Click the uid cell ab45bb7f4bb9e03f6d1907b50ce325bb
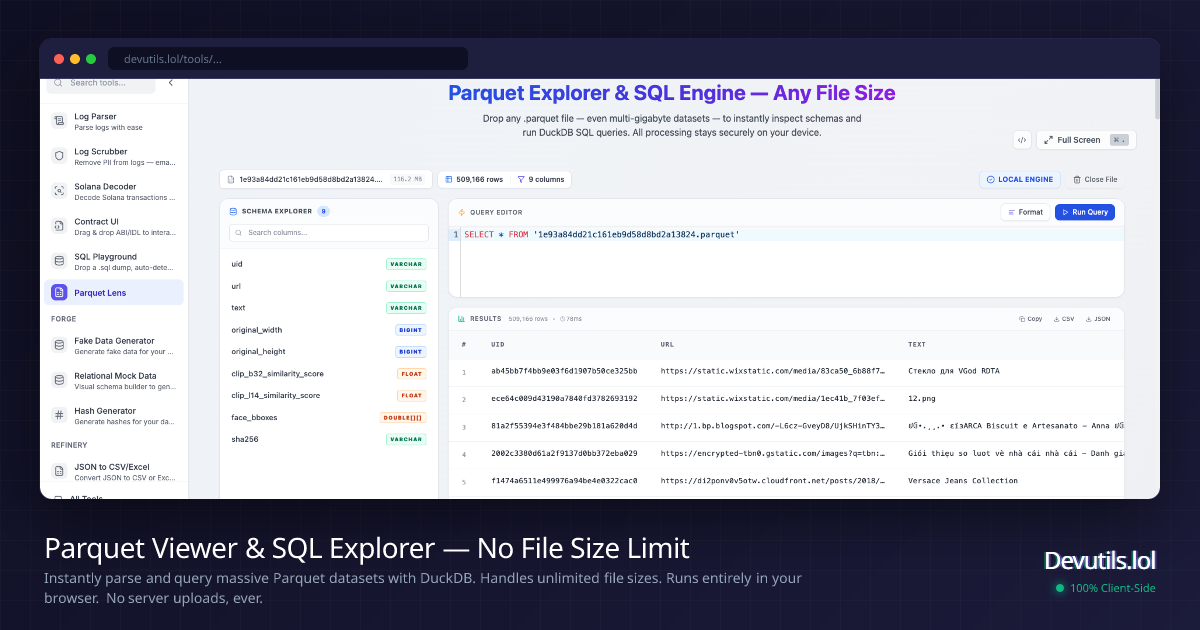This screenshot has width=1200, height=630. (x=564, y=371)
